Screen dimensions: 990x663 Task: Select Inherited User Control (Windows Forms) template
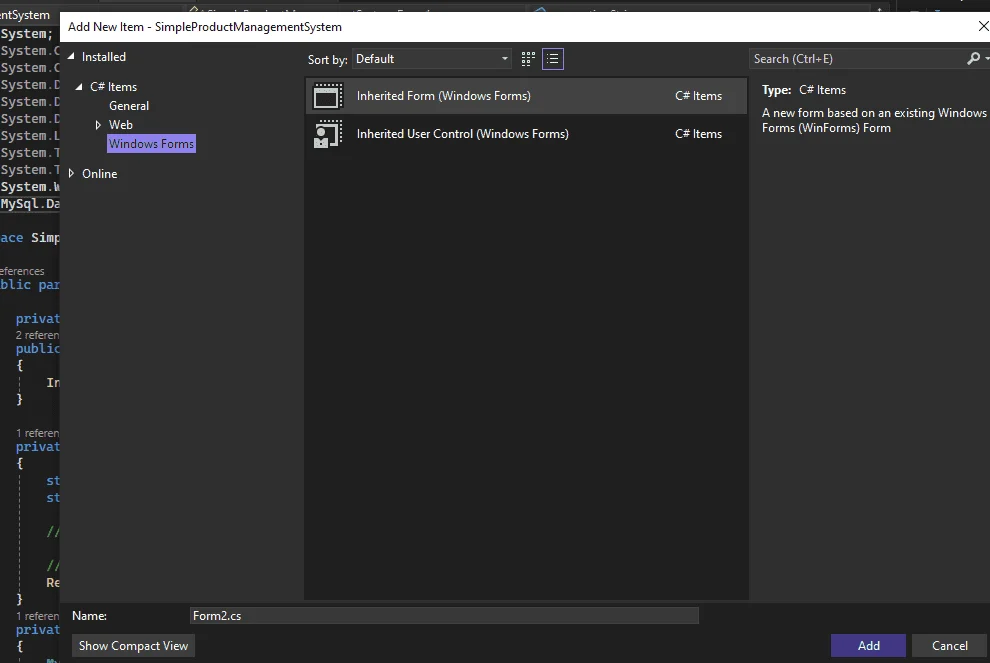click(x=526, y=134)
